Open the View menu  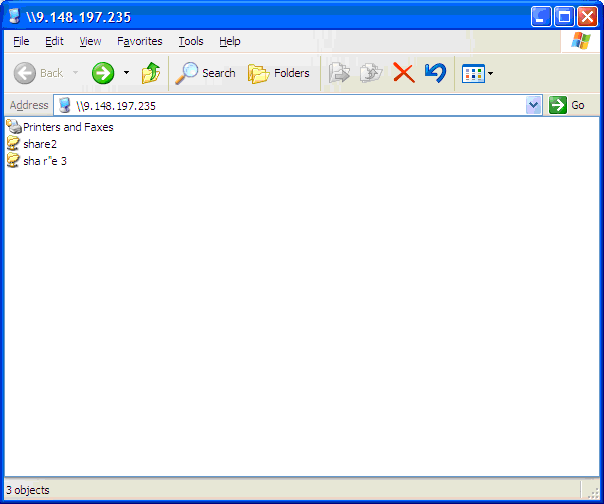[x=90, y=41]
